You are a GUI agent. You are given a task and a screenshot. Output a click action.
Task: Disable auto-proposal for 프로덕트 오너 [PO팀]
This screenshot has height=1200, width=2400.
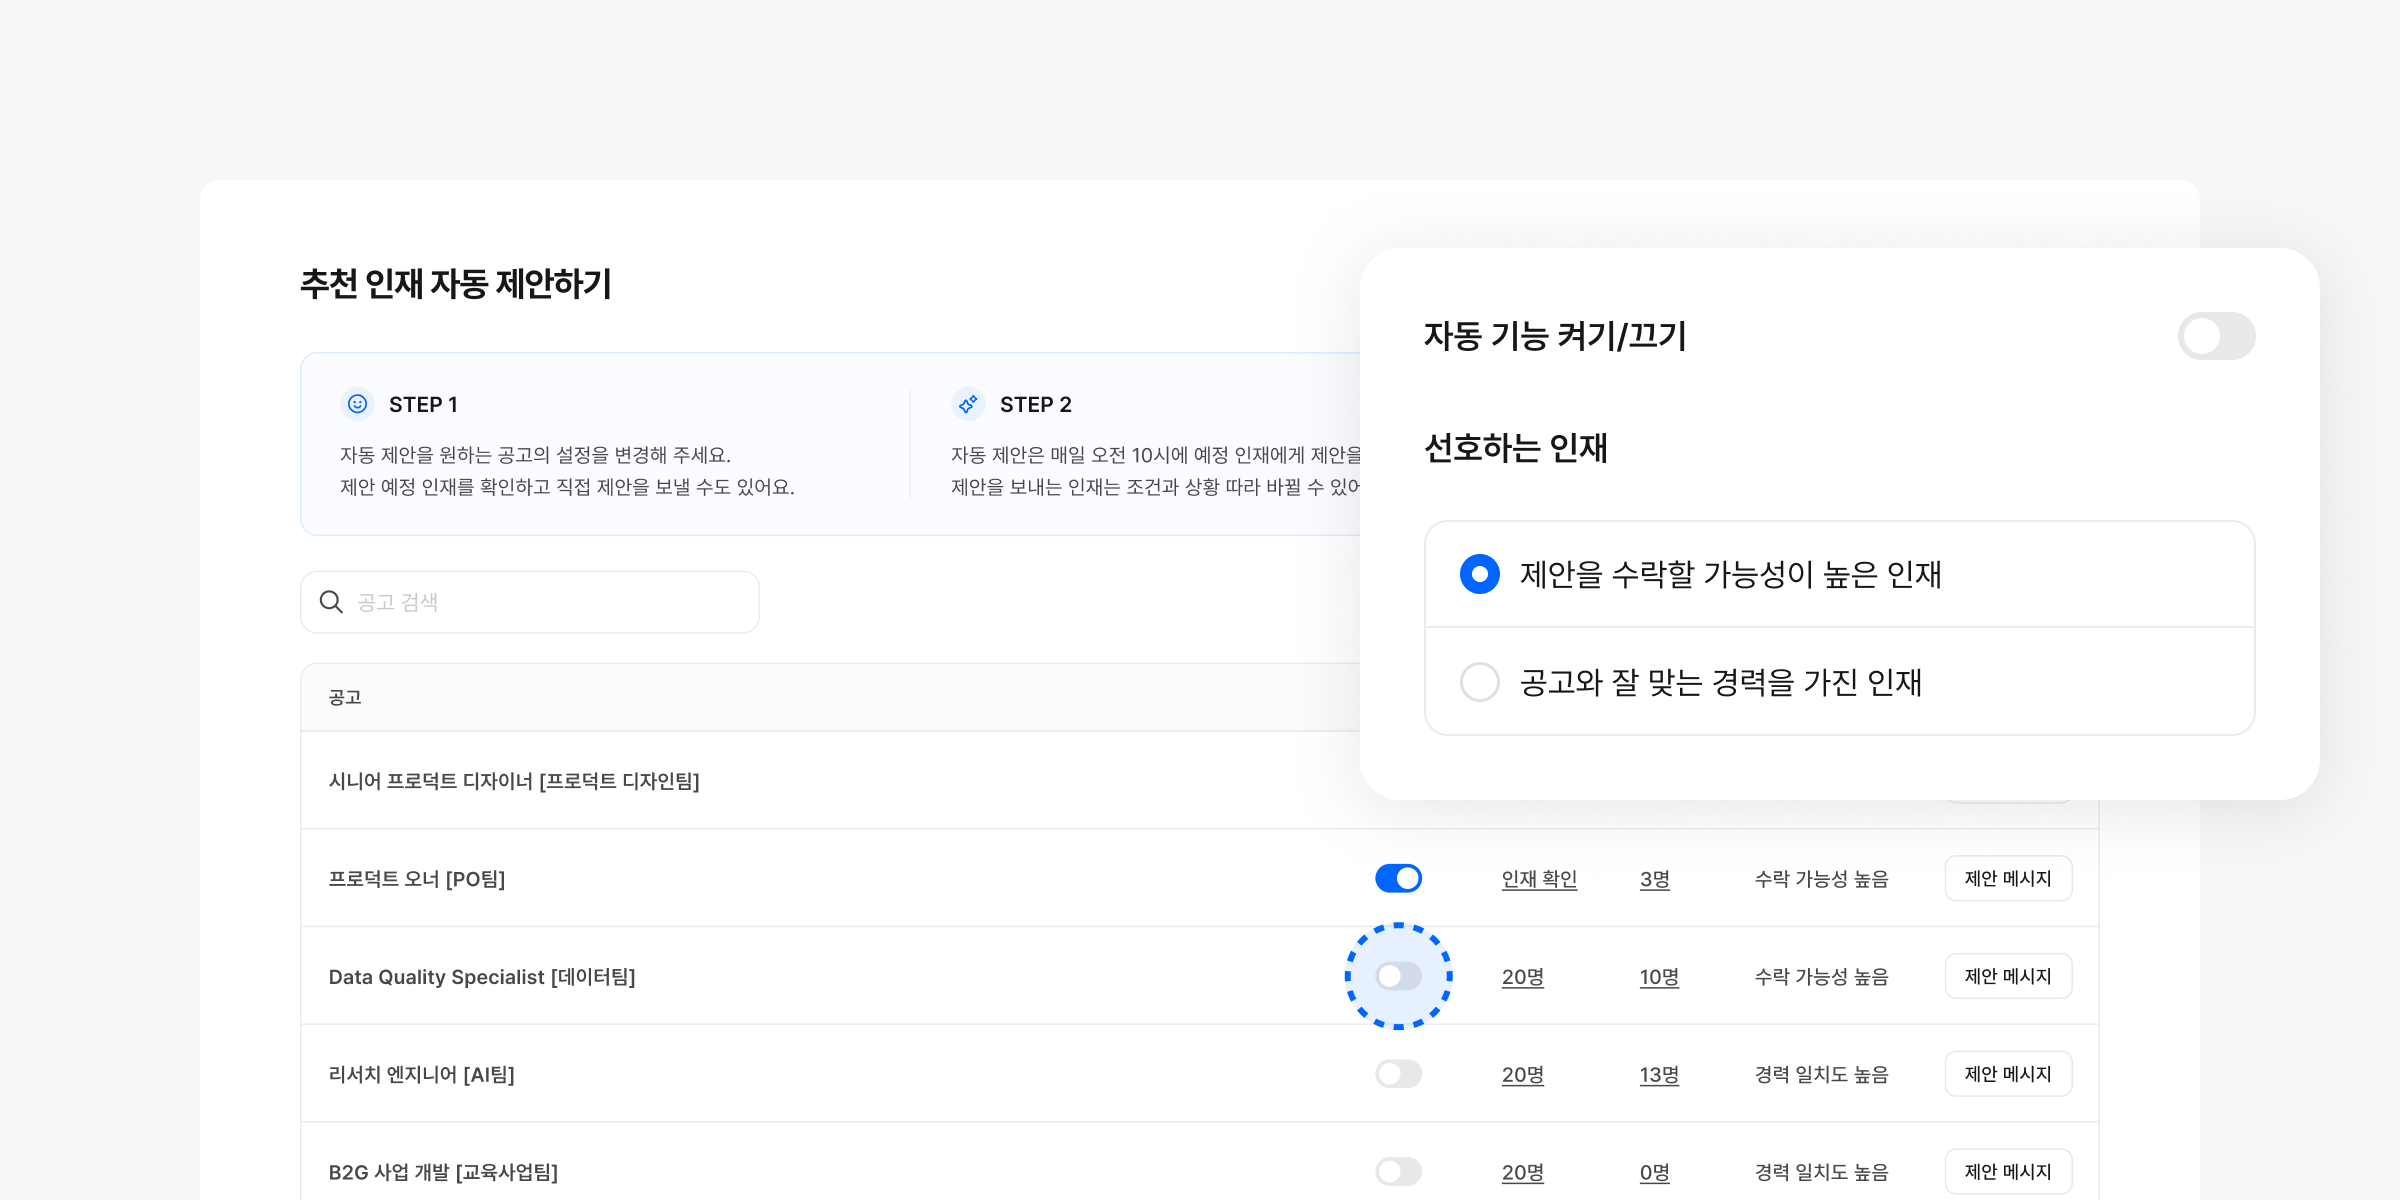click(x=1398, y=878)
